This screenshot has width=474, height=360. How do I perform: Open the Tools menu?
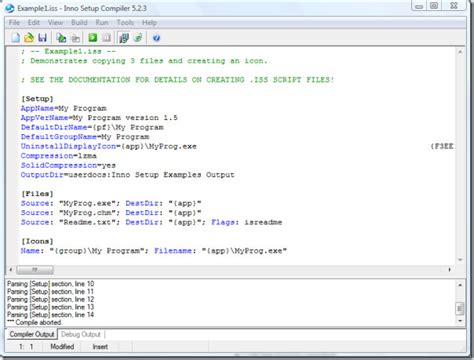pos(125,23)
